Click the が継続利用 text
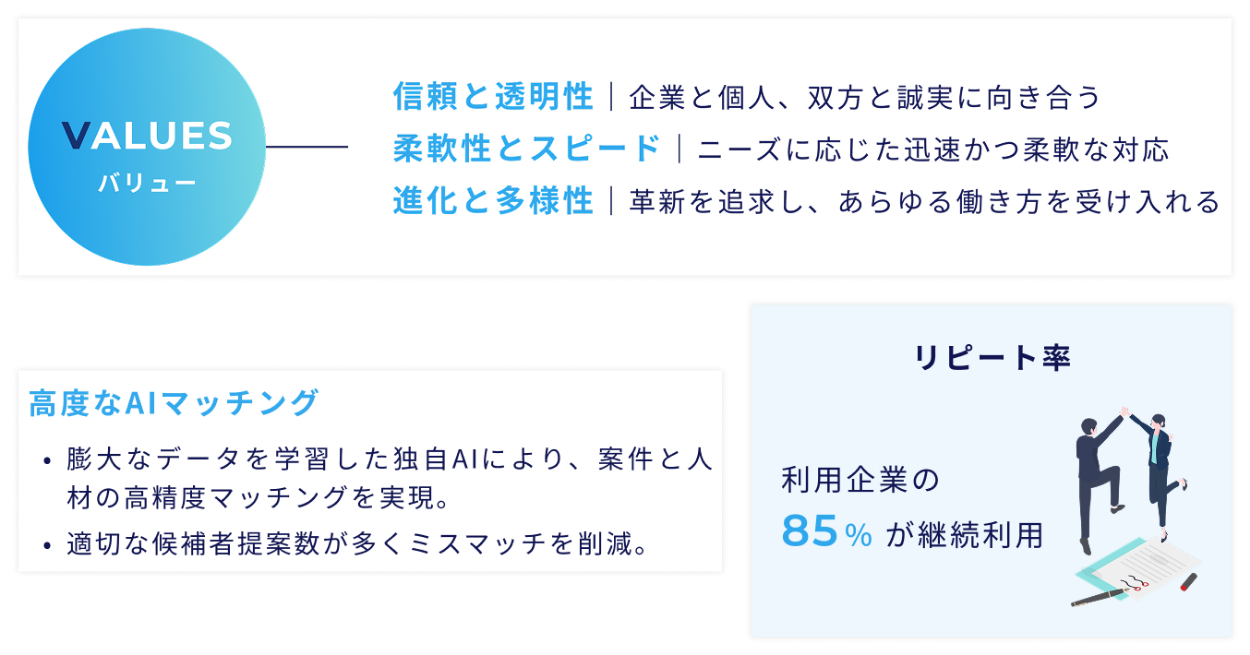The height and width of the screenshot is (655, 1250). click(964, 535)
